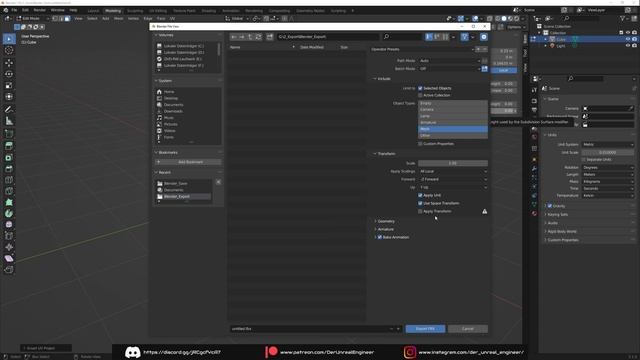This screenshot has height=360, width=640.
Task: Switch file browser to vertical list display
Action: click(x=429, y=37)
